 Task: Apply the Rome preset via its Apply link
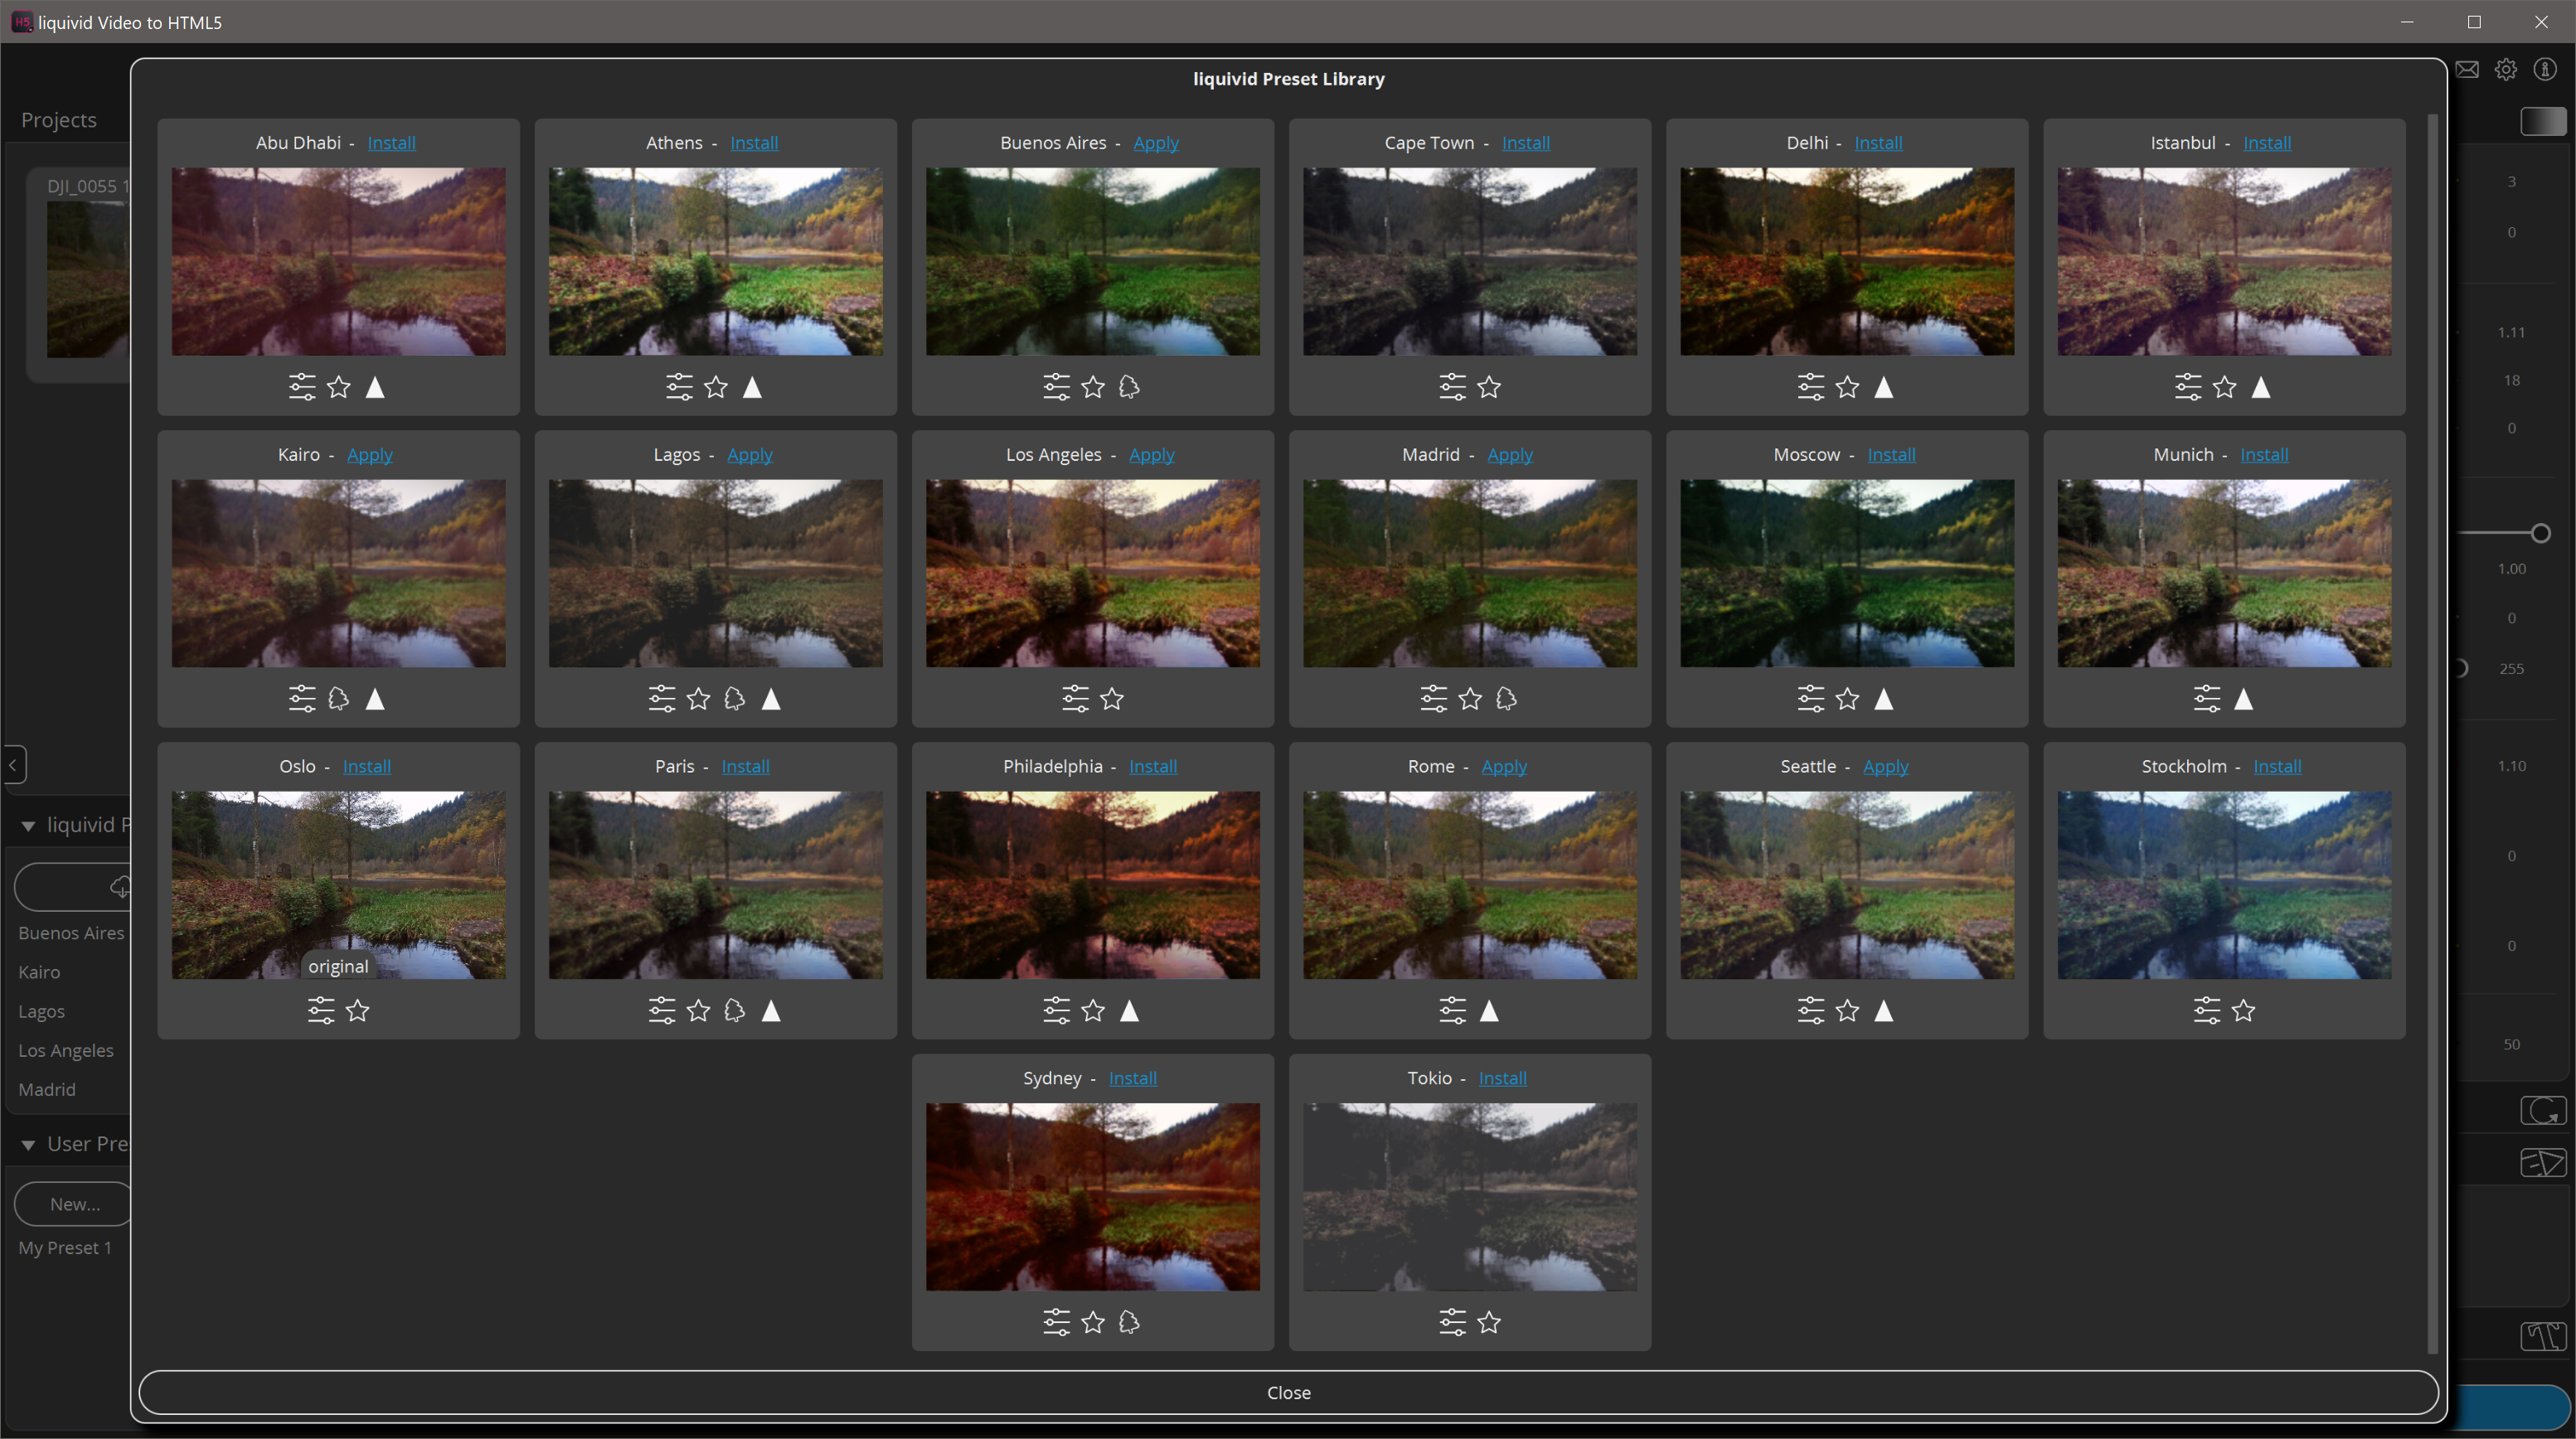tap(1504, 766)
